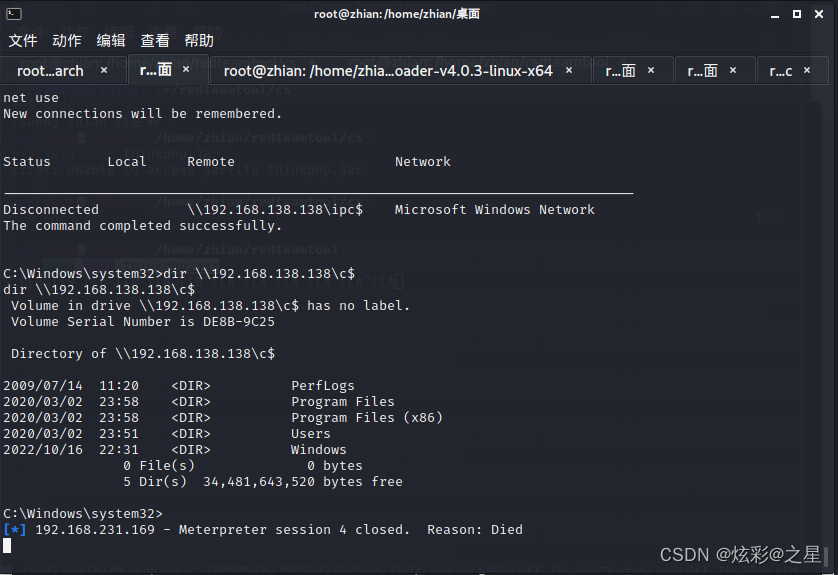Switch to the oader-v4.0.3-linux-x64 tab
Viewport: 838px width, 575px height.
click(388, 71)
